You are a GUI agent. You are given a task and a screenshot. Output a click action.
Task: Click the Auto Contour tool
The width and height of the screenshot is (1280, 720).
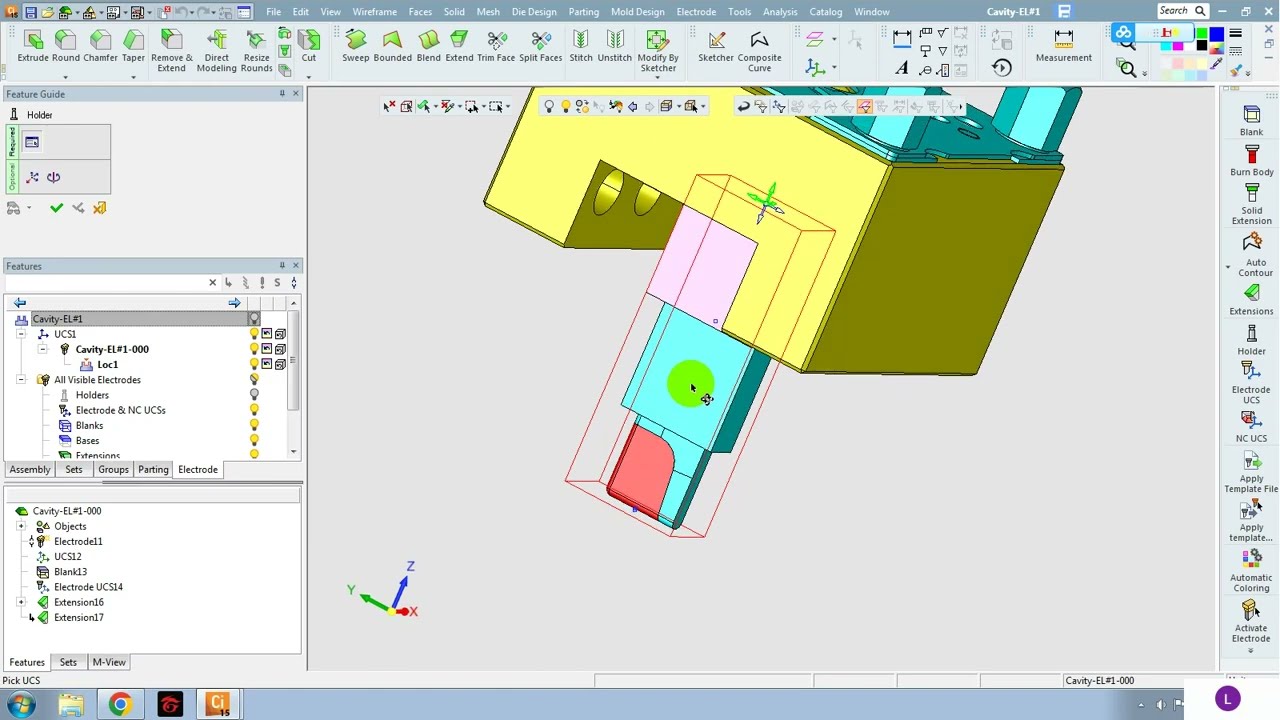tap(1255, 256)
